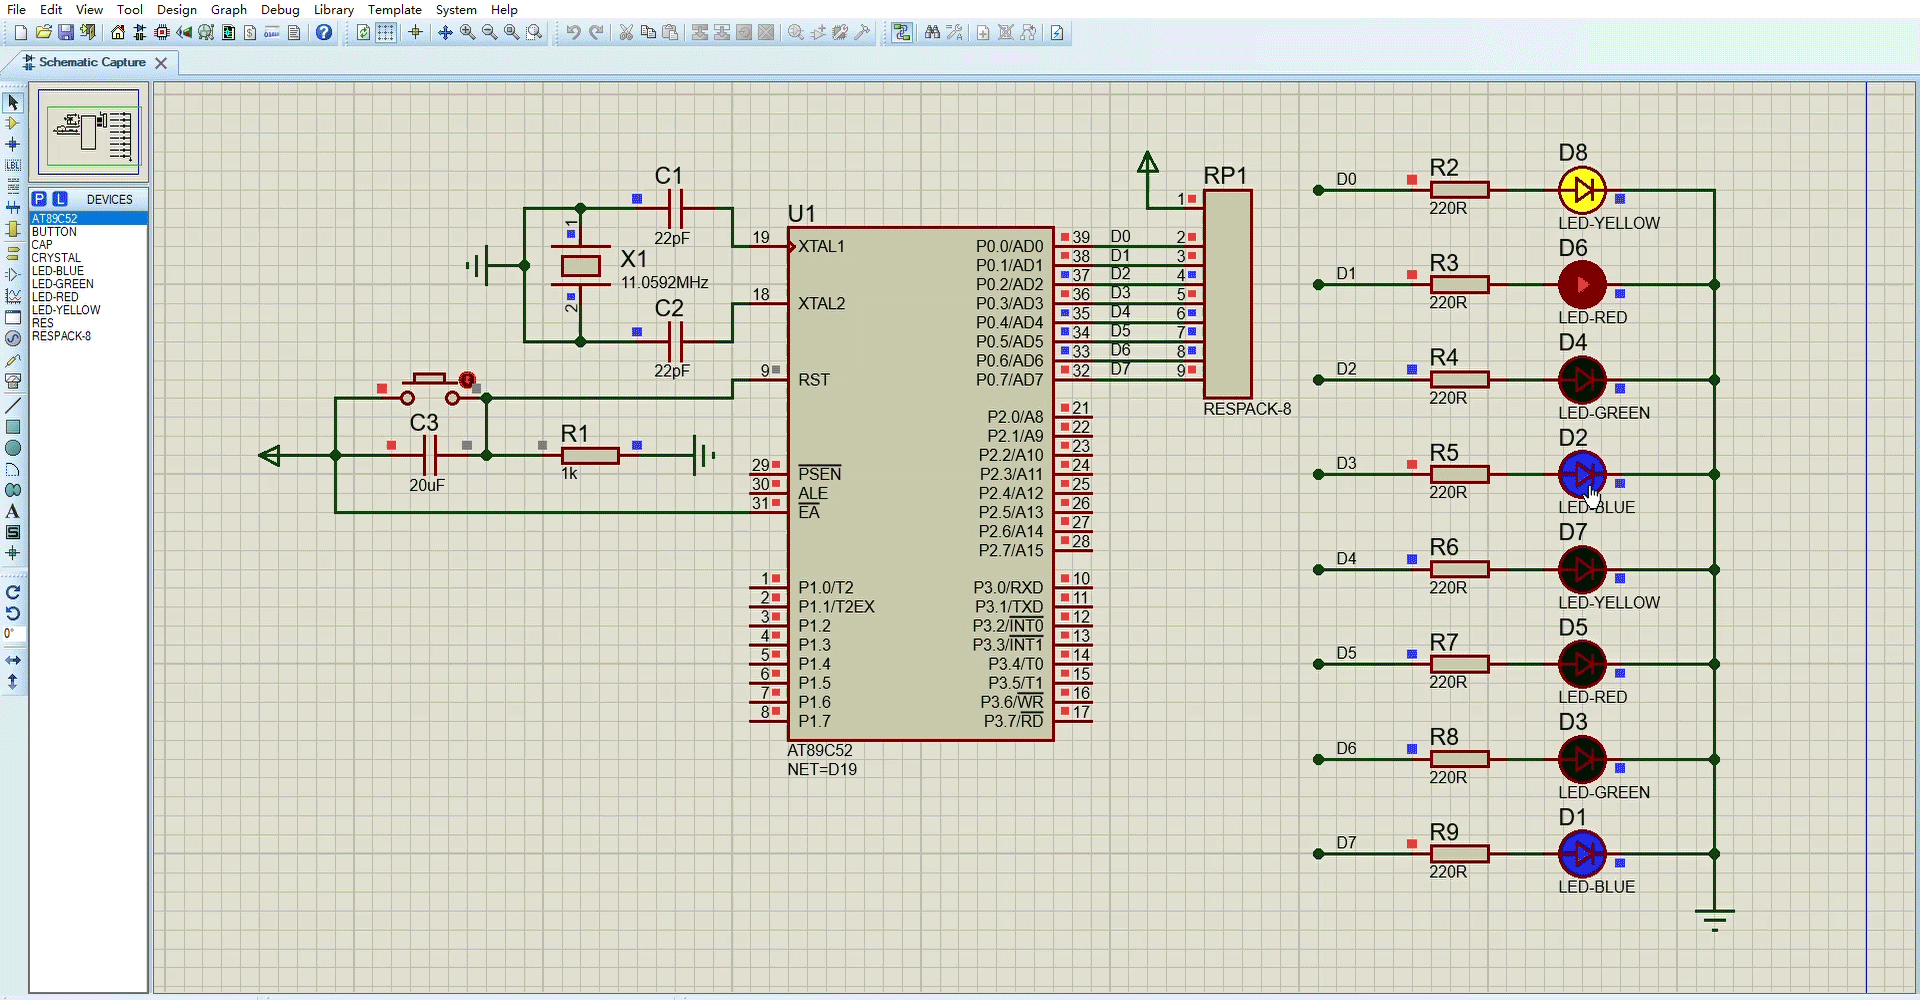This screenshot has width=1920, height=1000.
Task: Open the View menu
Action: pyautogui.click(x=89, y=9)
